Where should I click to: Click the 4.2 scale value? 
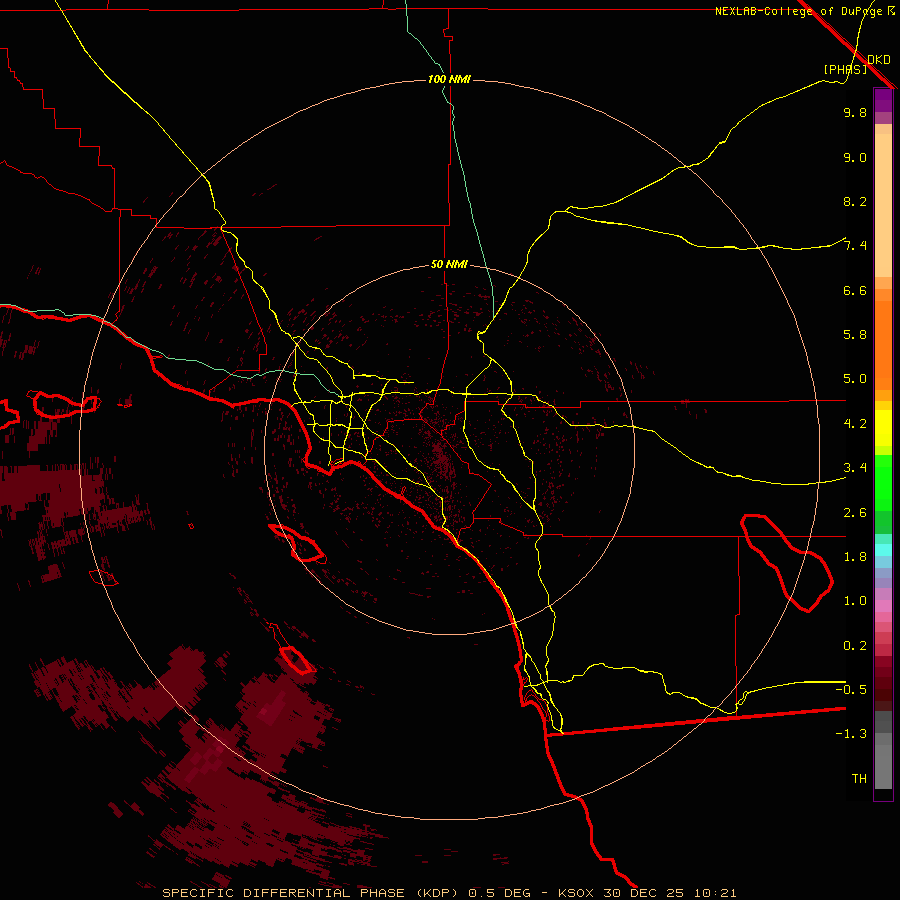click(855, 424)
